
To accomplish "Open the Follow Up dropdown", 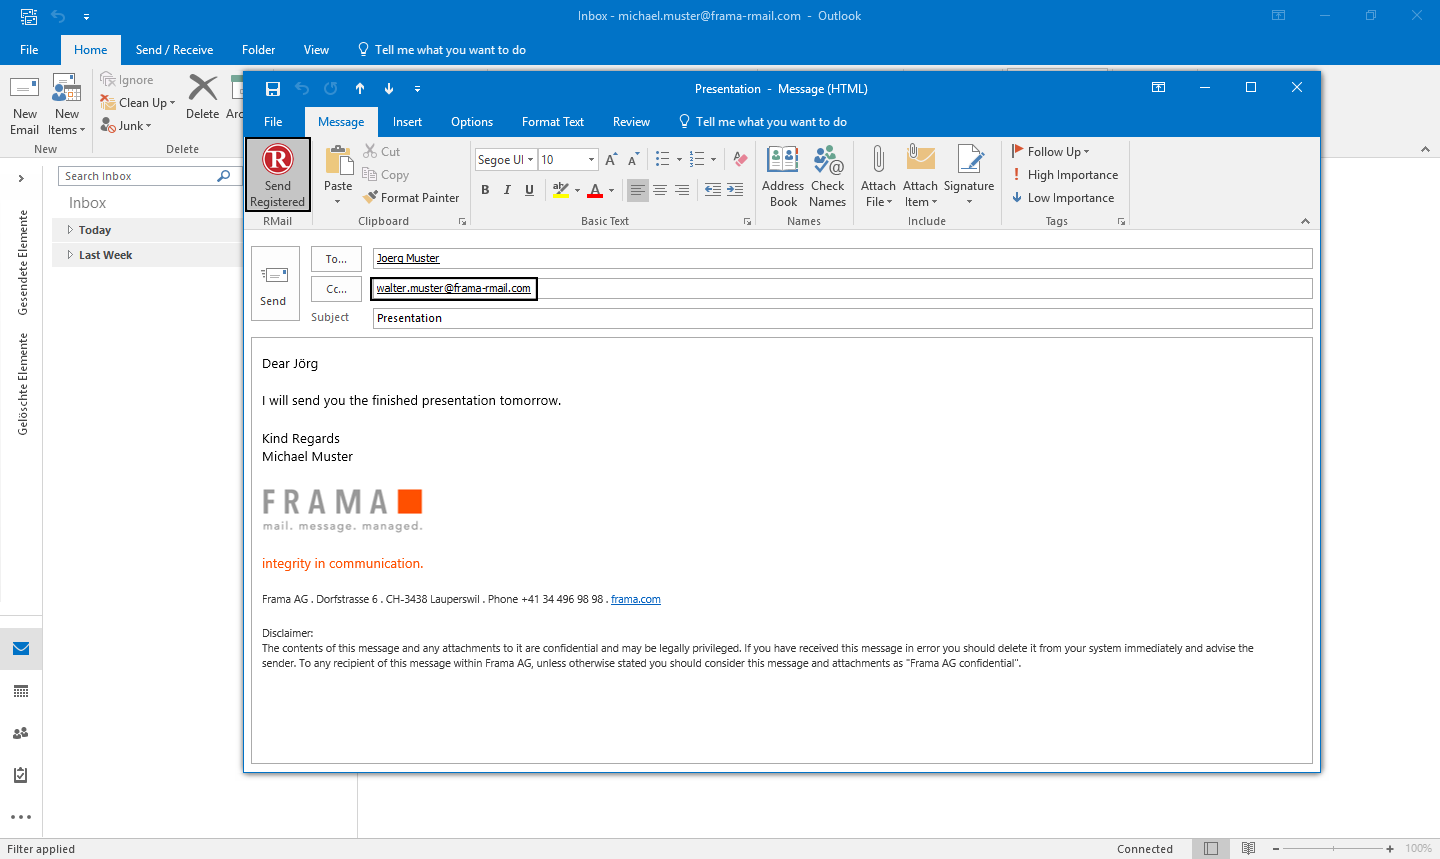I will (1051, 152).
